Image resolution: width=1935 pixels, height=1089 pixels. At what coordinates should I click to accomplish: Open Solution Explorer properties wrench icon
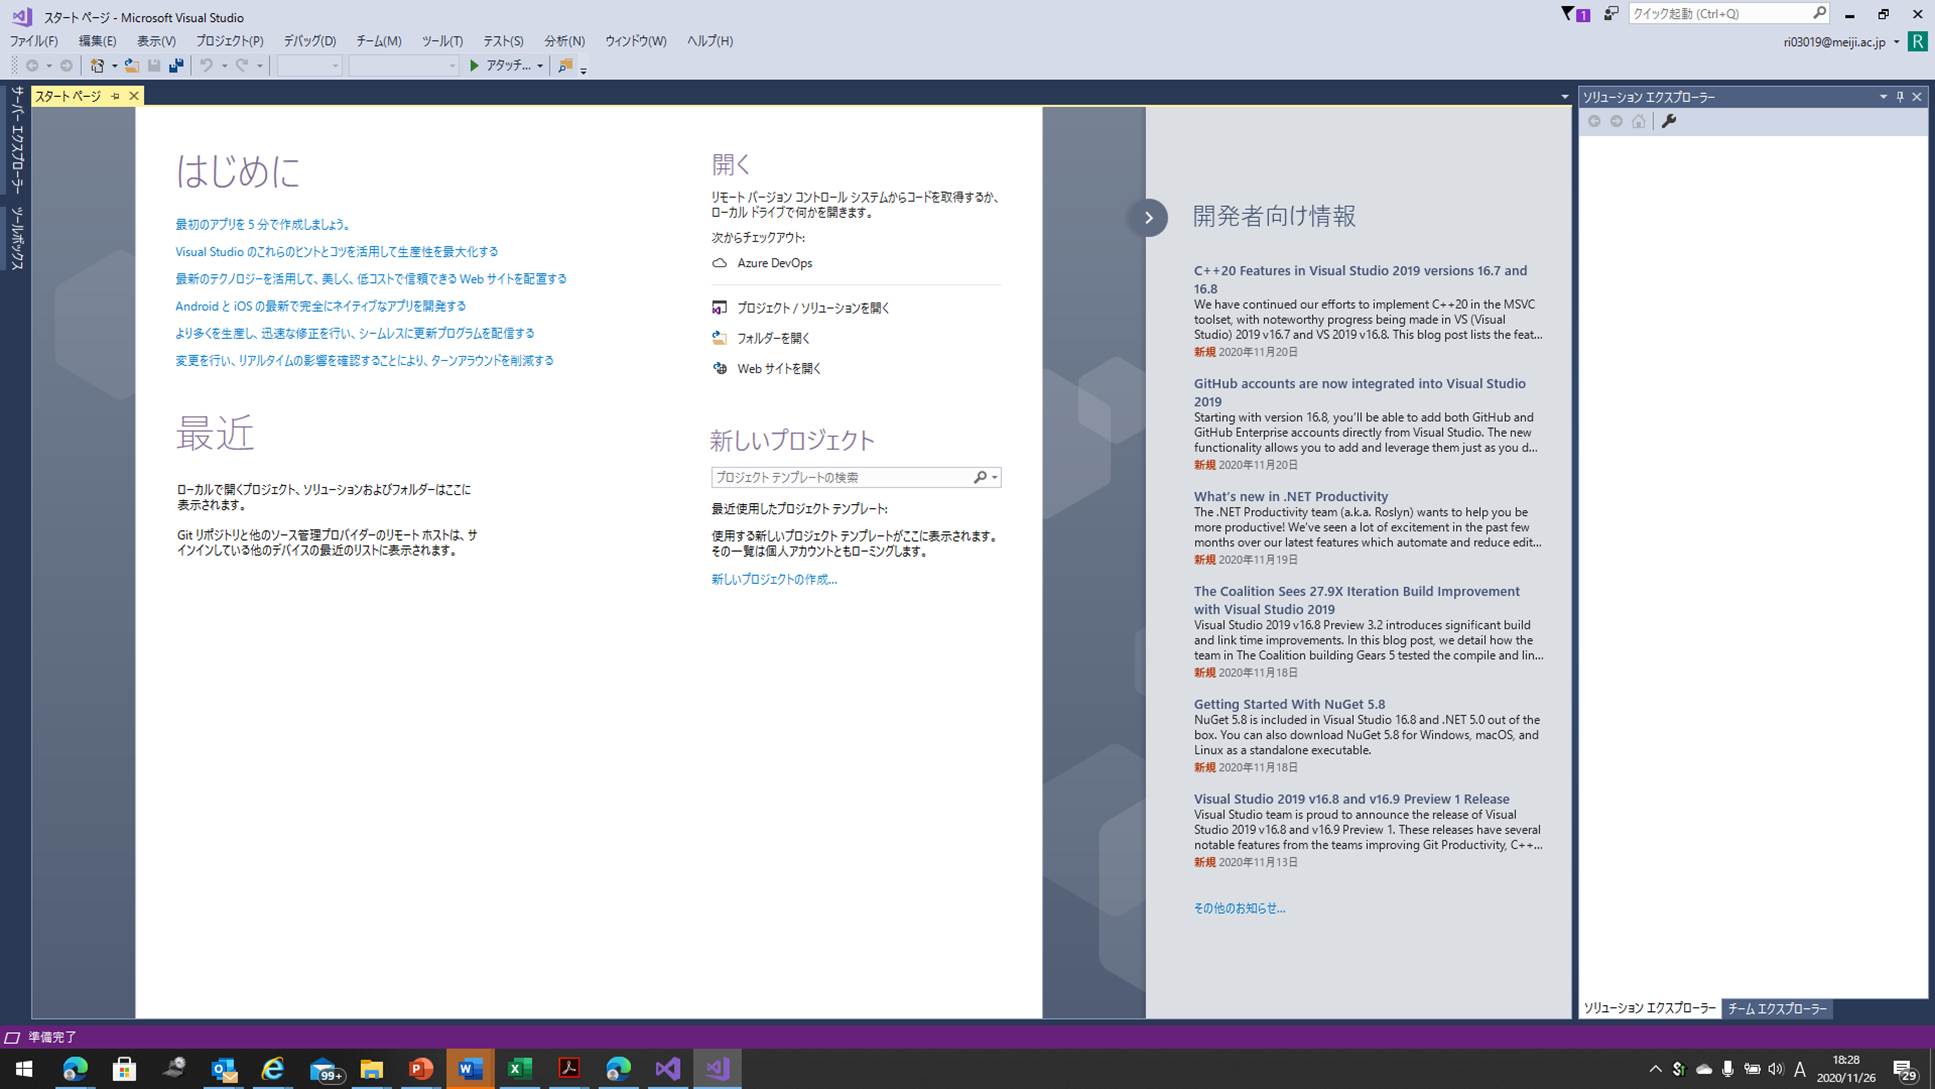coord(1668,121)
